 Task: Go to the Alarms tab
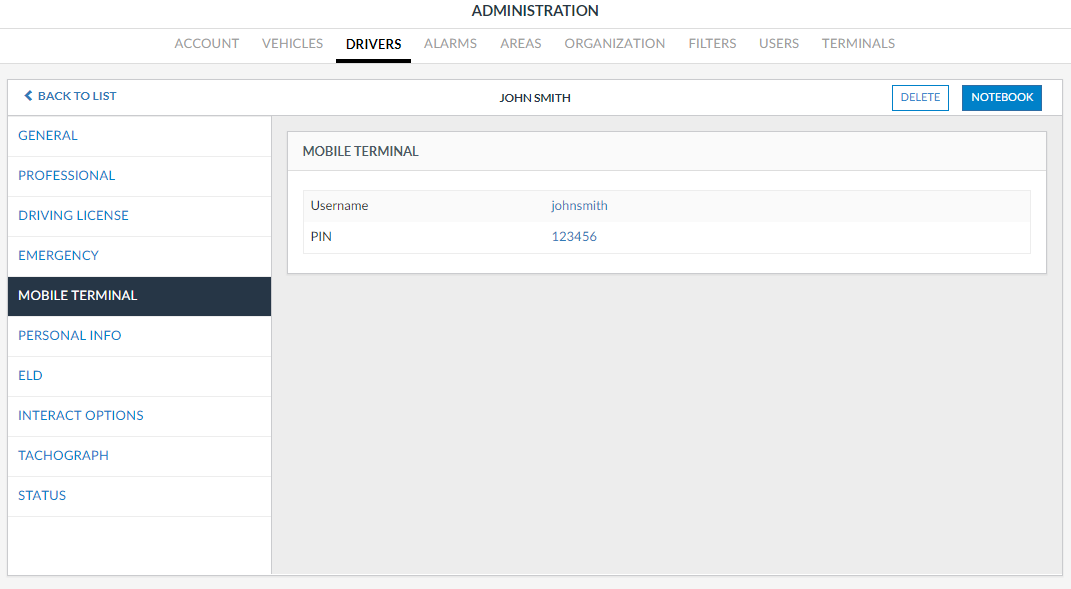click(450, 44)
